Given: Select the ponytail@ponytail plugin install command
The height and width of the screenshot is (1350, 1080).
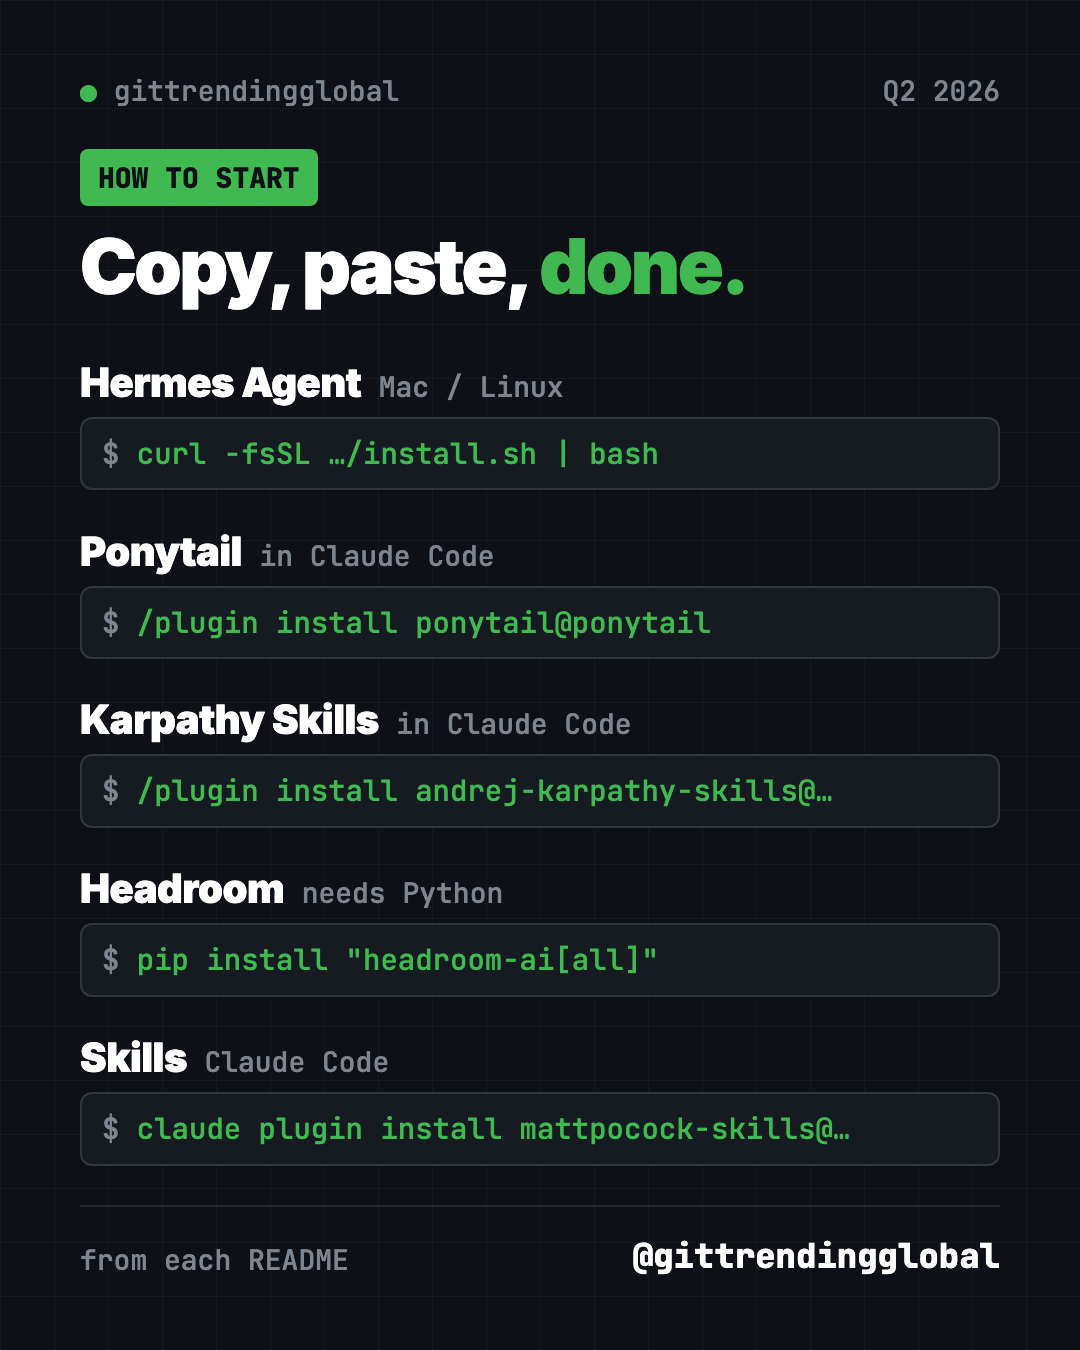Looking at the screenshot, I should tap(540, 623).
